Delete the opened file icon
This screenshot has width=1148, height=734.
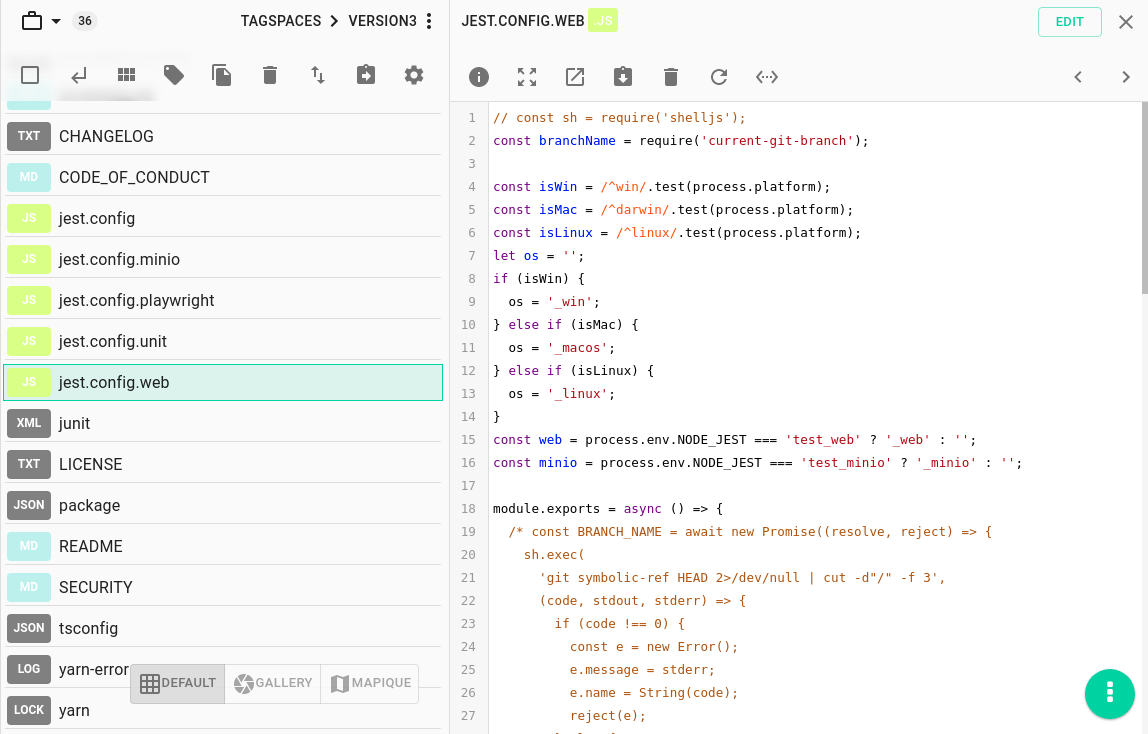[671, 77]
